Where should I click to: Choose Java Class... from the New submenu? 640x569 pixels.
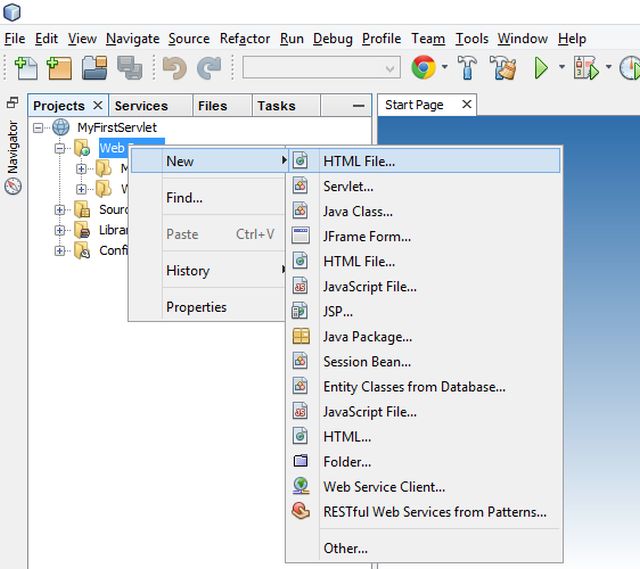point(424,211)
